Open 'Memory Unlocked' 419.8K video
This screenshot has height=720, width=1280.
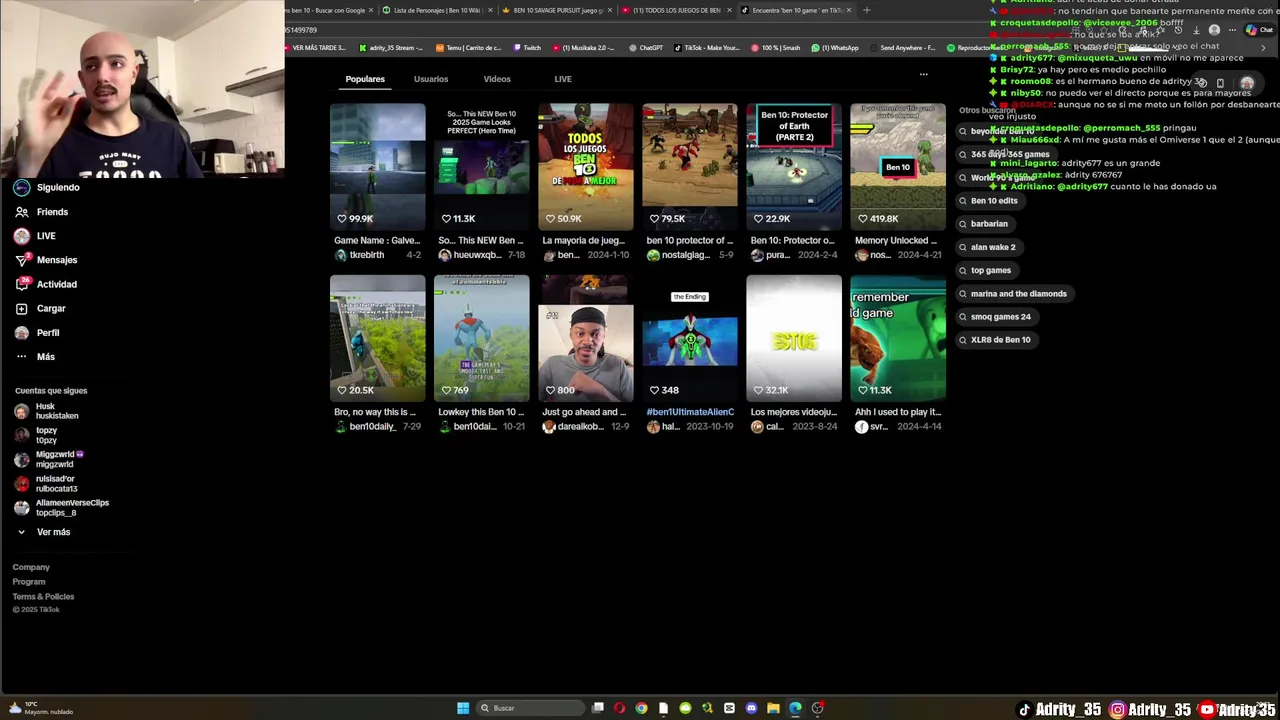click(x=898, y=167)
